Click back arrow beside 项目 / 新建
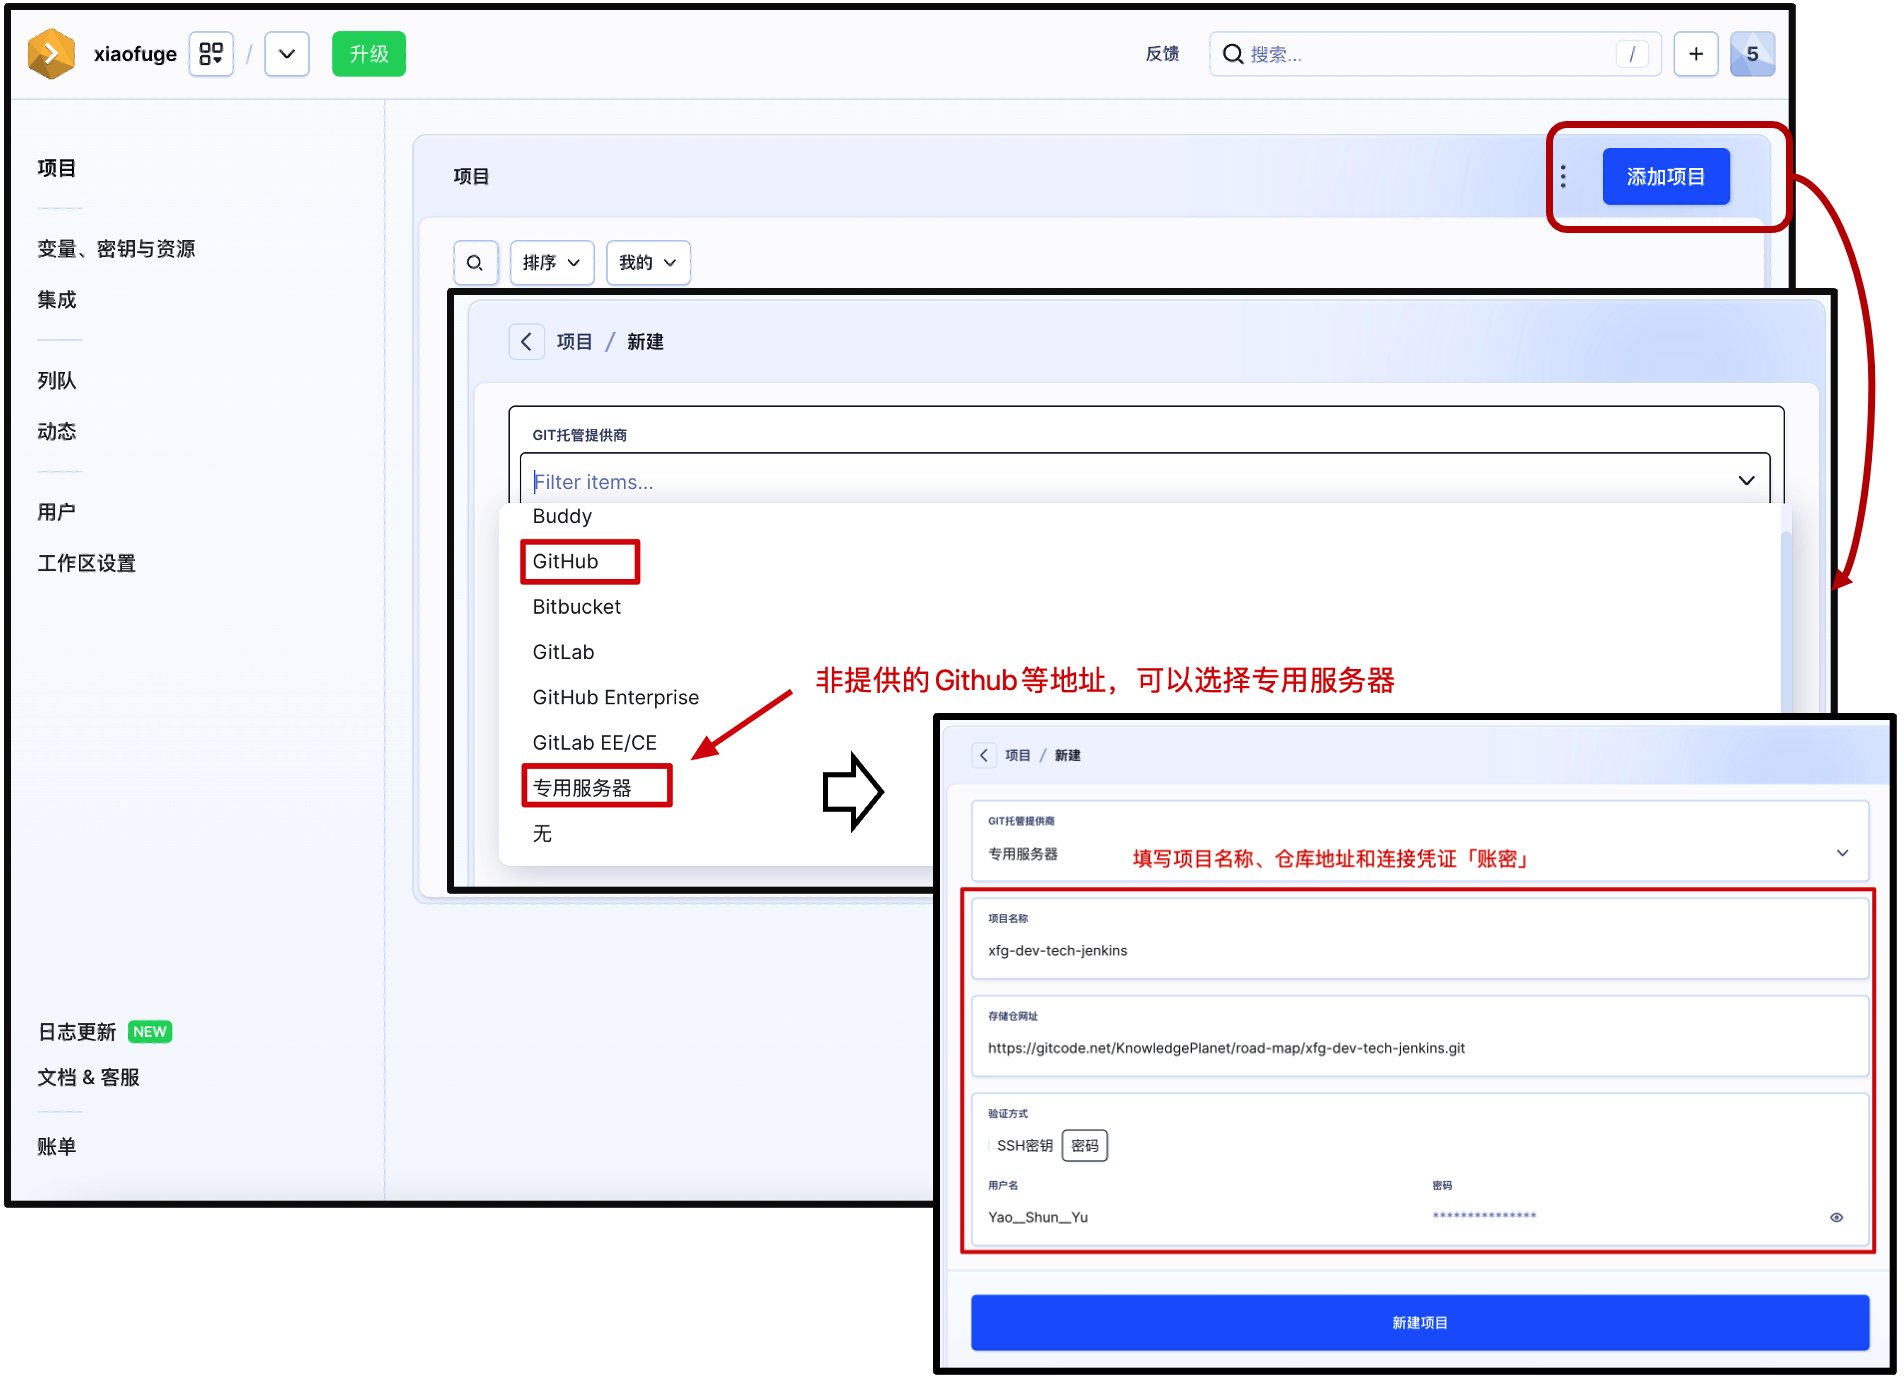This screenshot has height=1380, width=1904. [x=527, y=342]
